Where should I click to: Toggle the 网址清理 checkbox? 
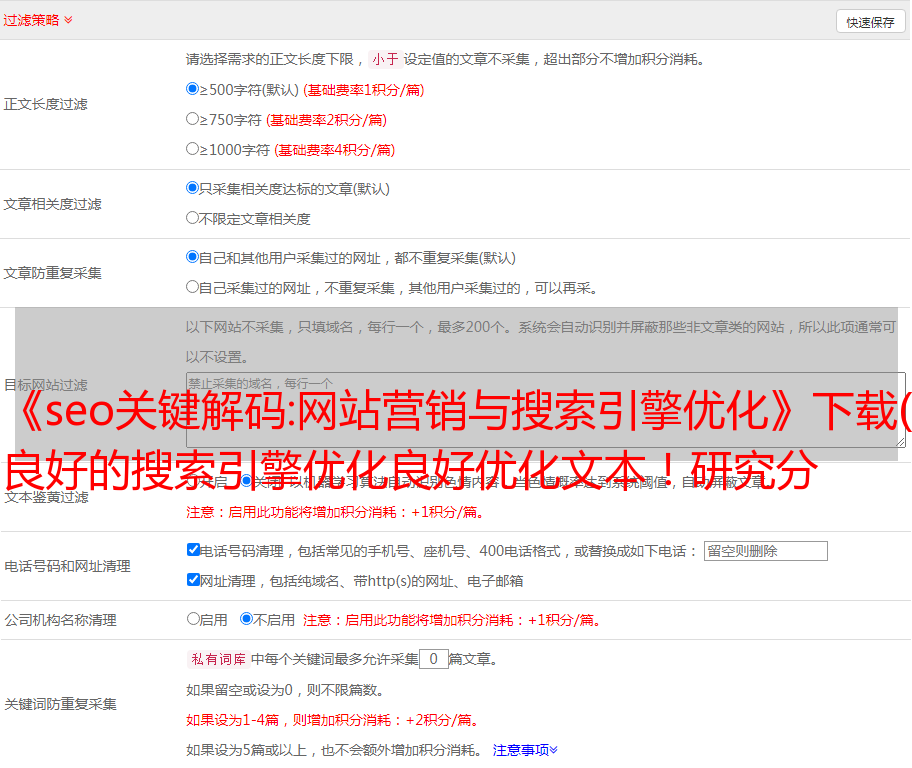coord(194,580)
